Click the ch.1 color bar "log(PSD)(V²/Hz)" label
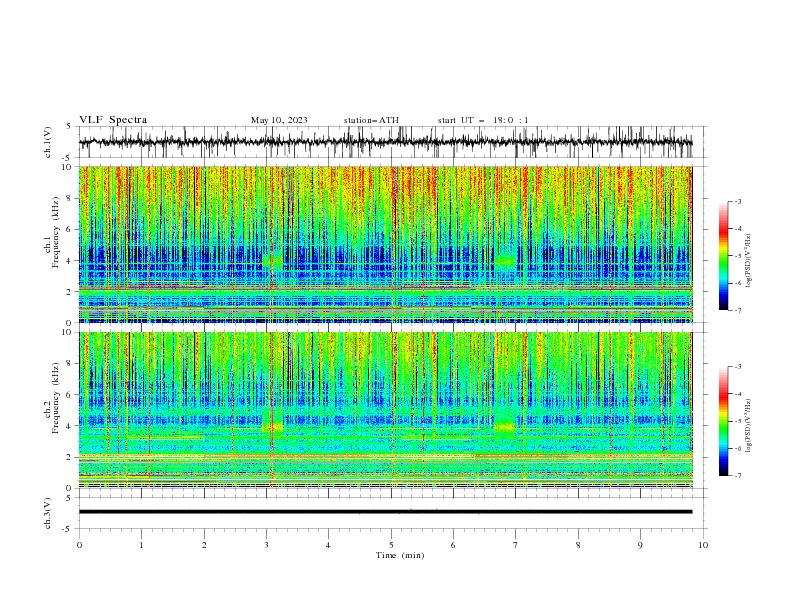792x612 pixels. pyautogui.click(x=749, y=261)
